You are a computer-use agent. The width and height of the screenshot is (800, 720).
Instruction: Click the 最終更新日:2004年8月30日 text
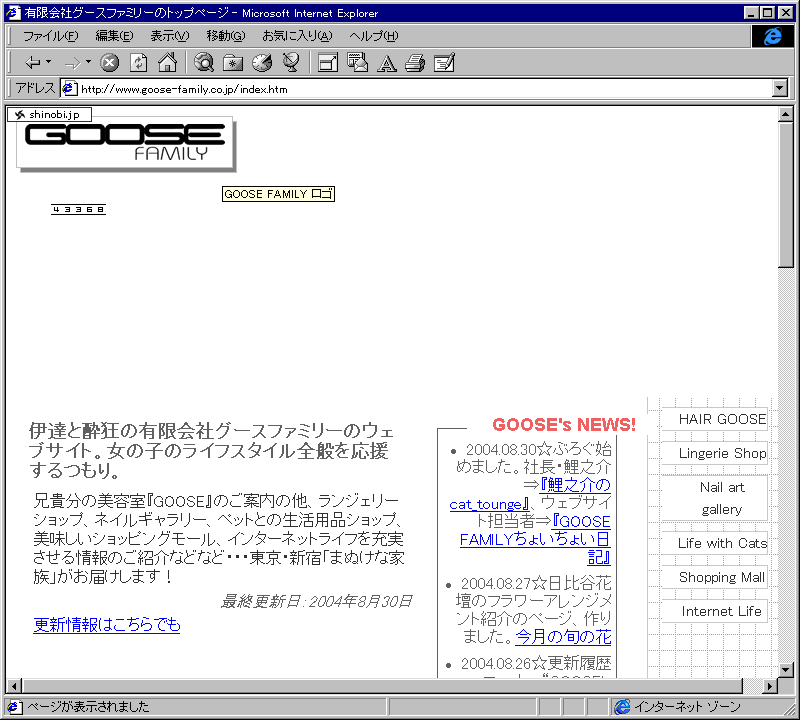316,601
